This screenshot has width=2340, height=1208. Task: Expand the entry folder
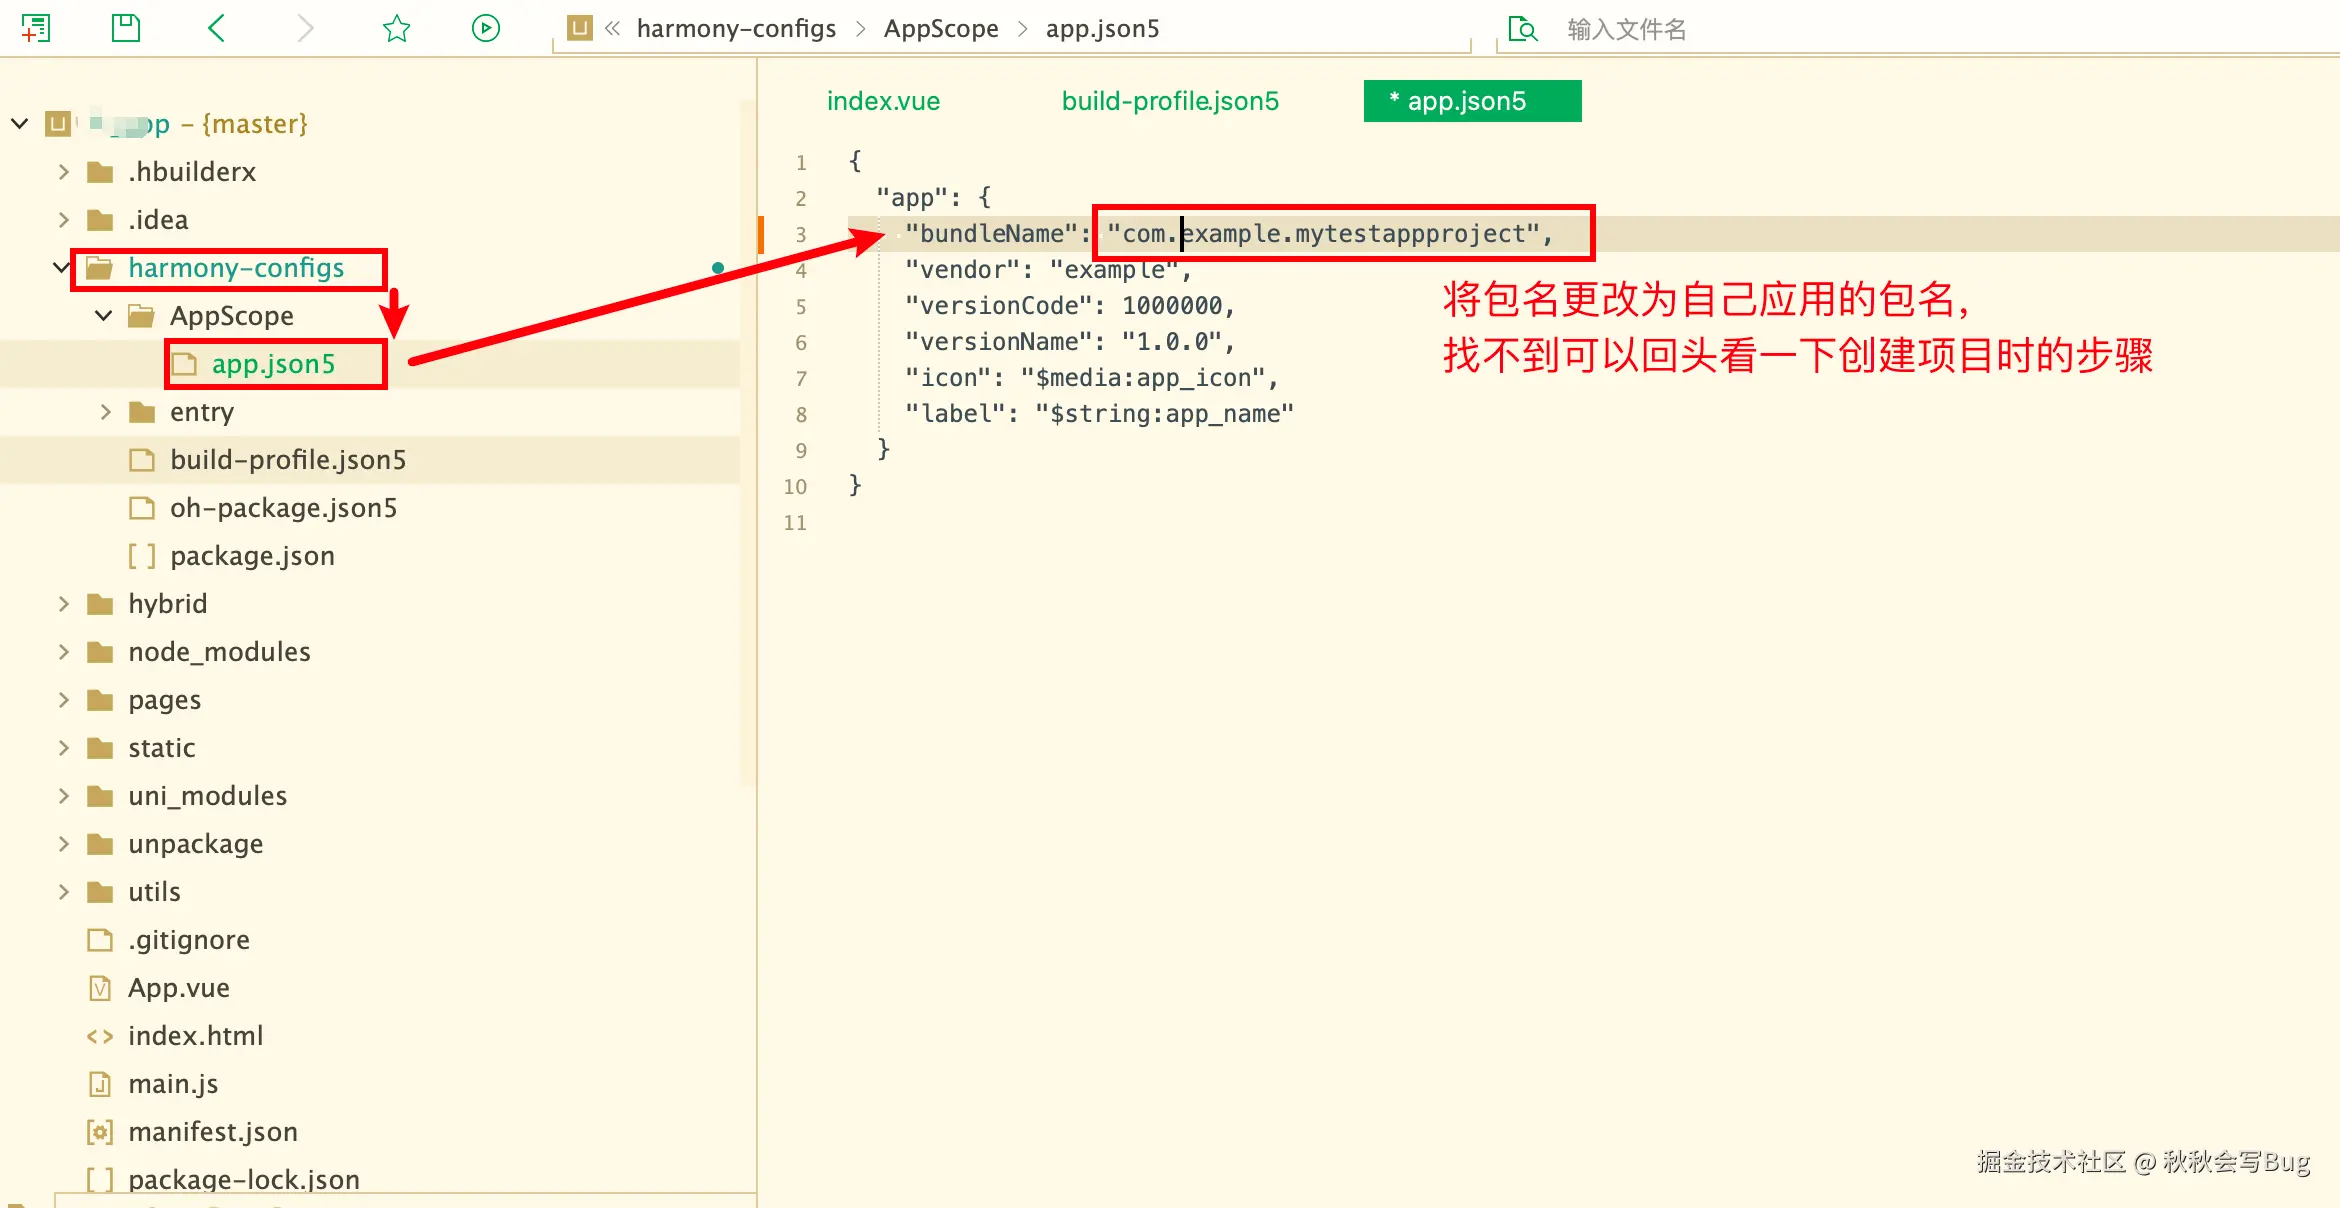point(106,412)
